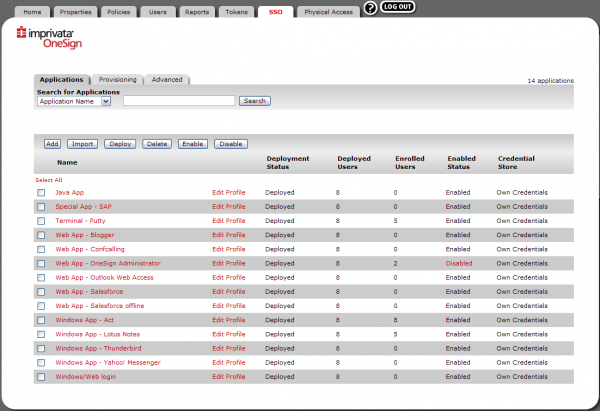This screenshot has width=600, height=411.
Task: Check the Web App - Confcalling checkbox
Action: [x=41, y=249]
